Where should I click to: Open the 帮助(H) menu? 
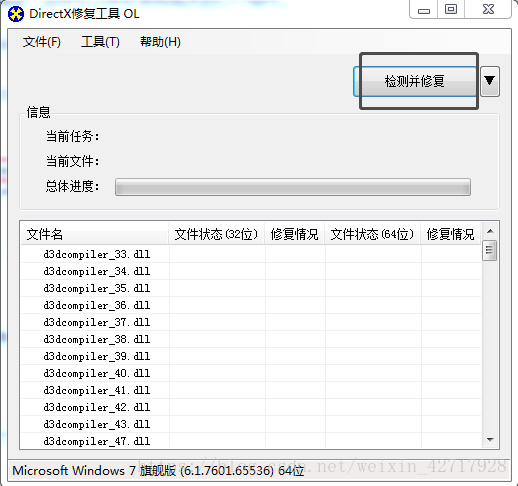(160, 42)
